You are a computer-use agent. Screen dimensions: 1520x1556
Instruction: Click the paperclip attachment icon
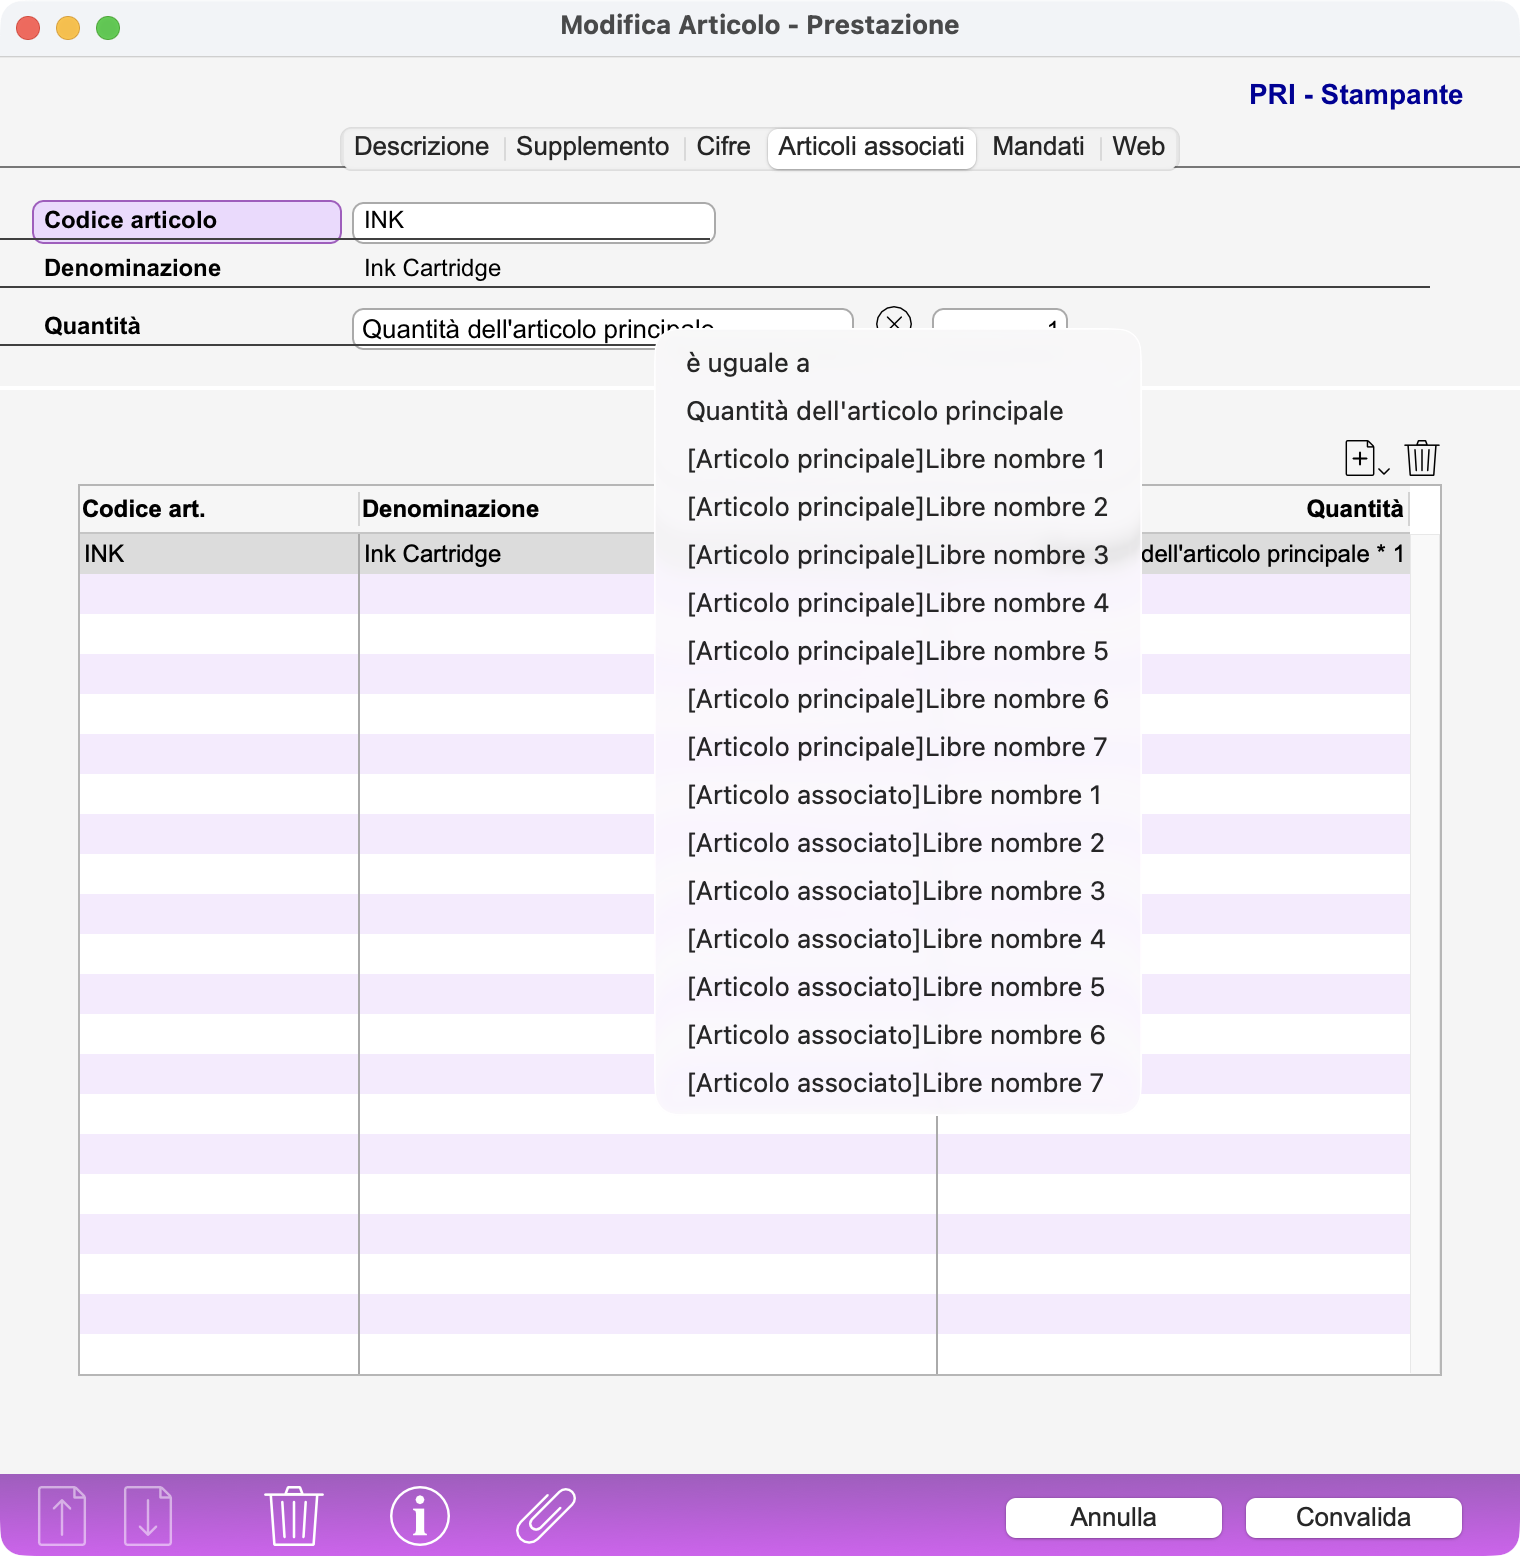(x=546, y=1516)
